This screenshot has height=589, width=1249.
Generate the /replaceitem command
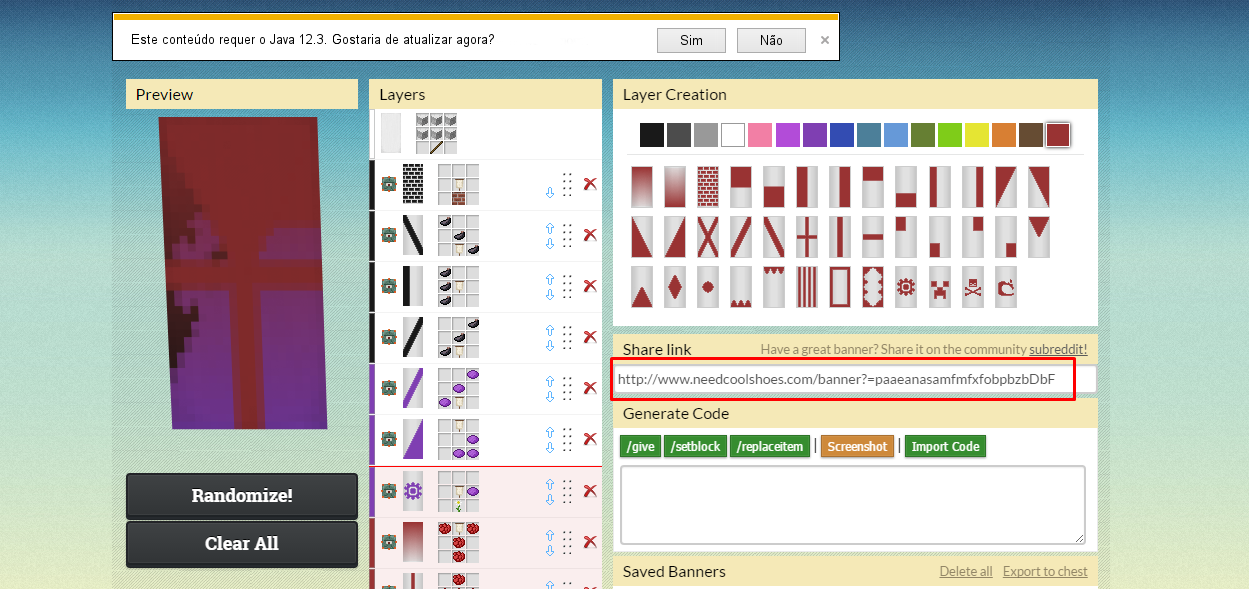(x=770, y=446)
